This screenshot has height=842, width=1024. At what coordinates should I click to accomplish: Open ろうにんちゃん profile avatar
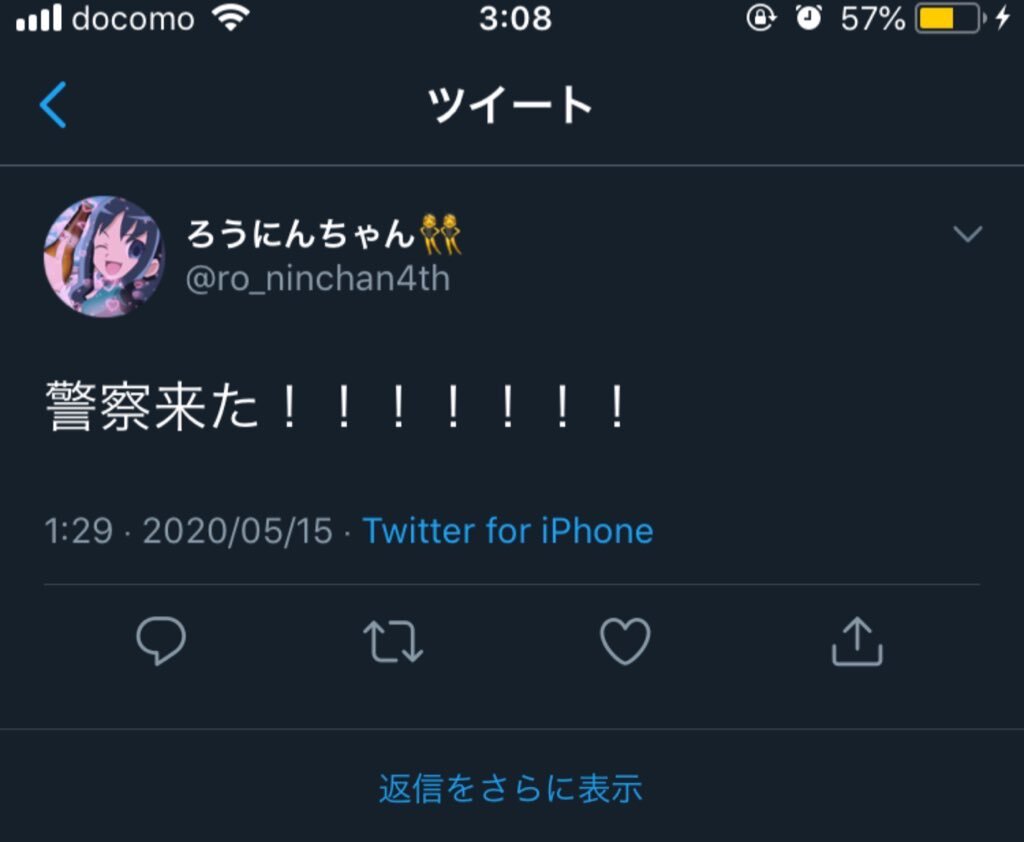[x=104, y=257]
